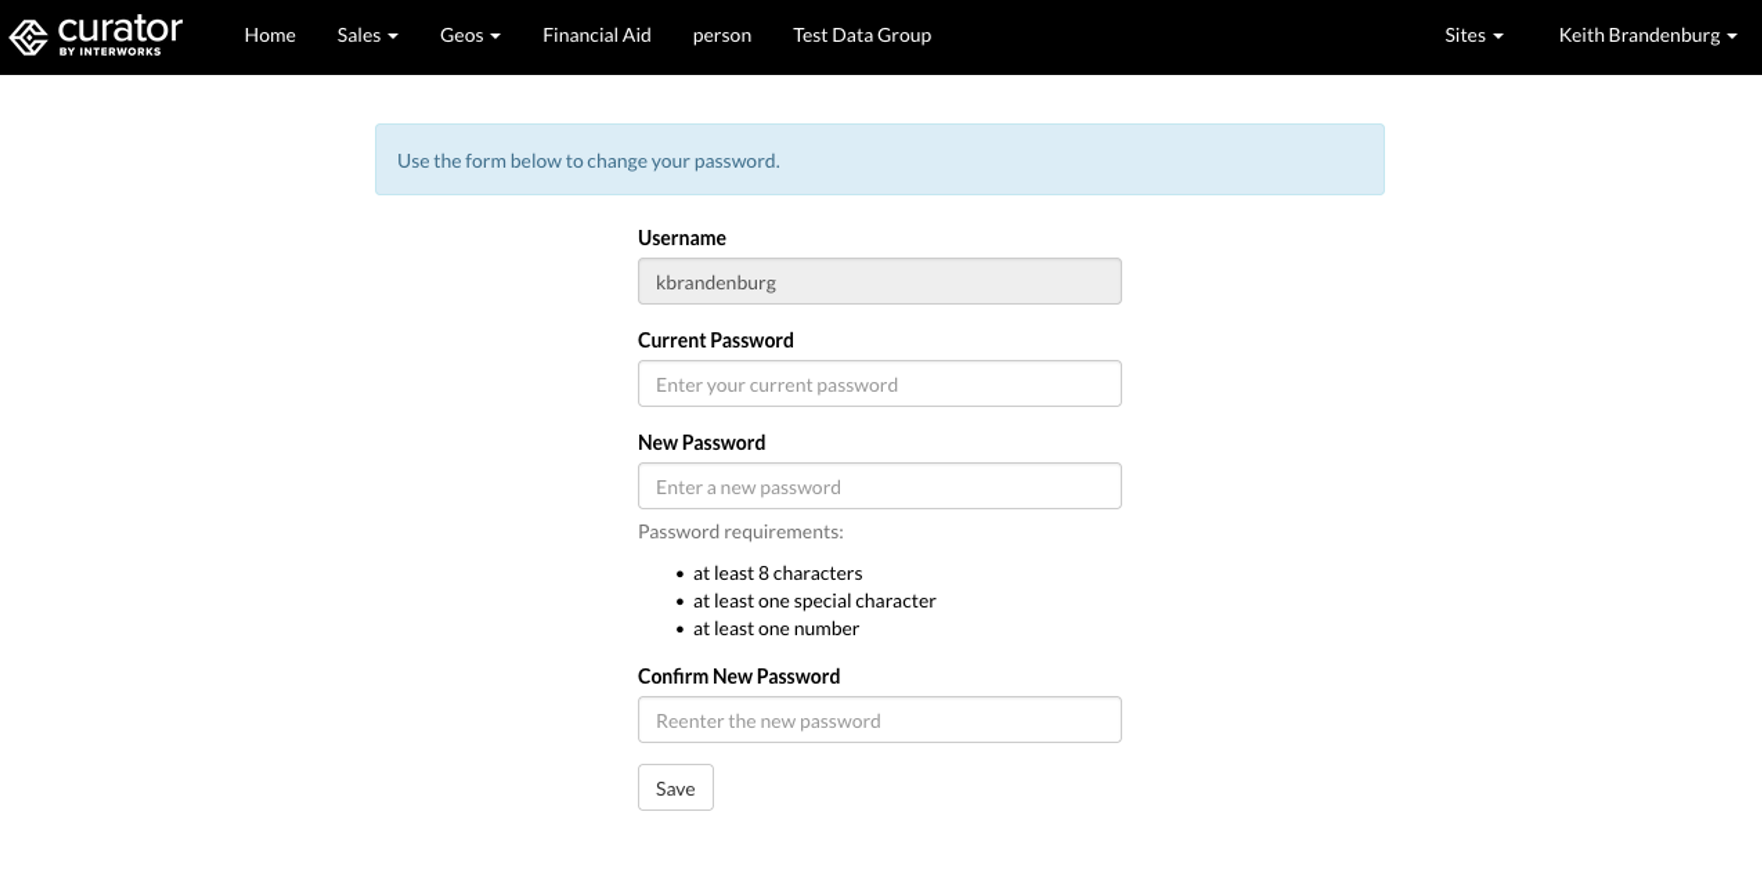Image resolution: width=1762 pixels, height=870 pixels.
Task: Save the new password
Action: 676,788
